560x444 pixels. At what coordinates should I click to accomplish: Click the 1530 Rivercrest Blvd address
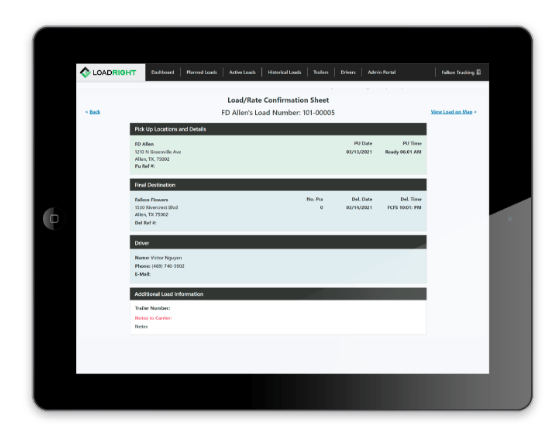[x=156, y=208]
